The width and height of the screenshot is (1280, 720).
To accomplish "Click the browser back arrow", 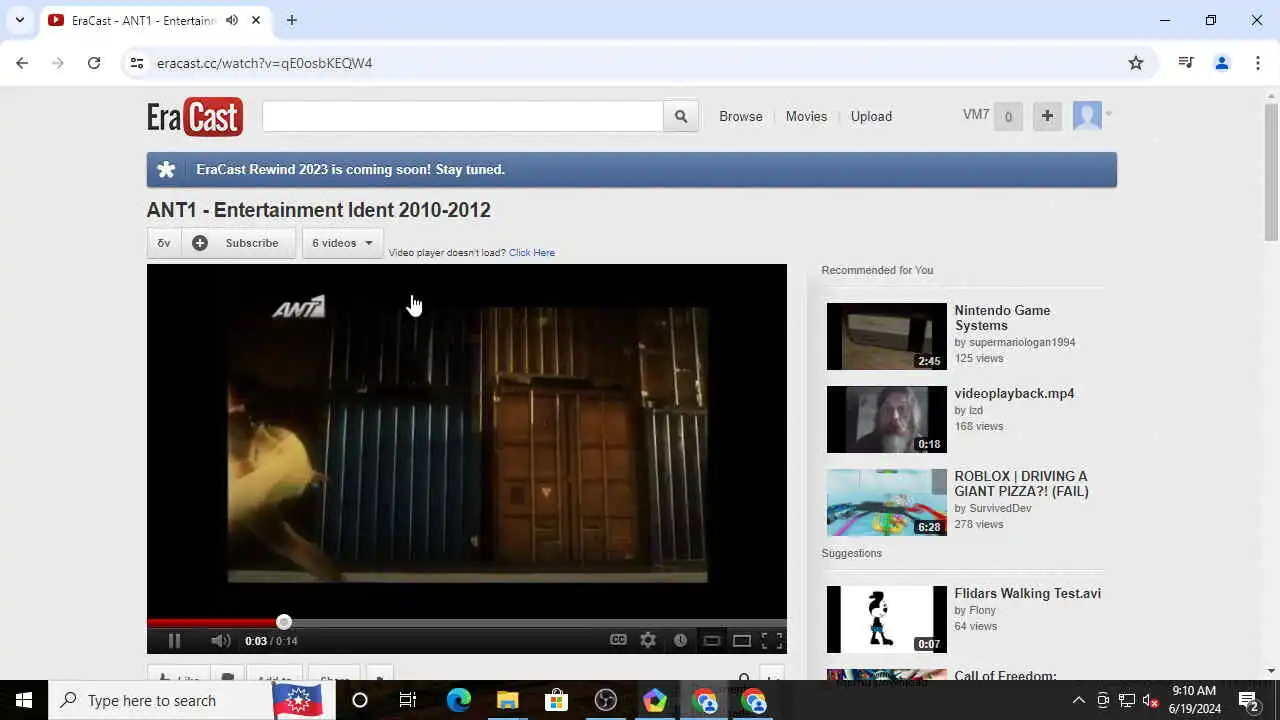I will coord(22,63).
